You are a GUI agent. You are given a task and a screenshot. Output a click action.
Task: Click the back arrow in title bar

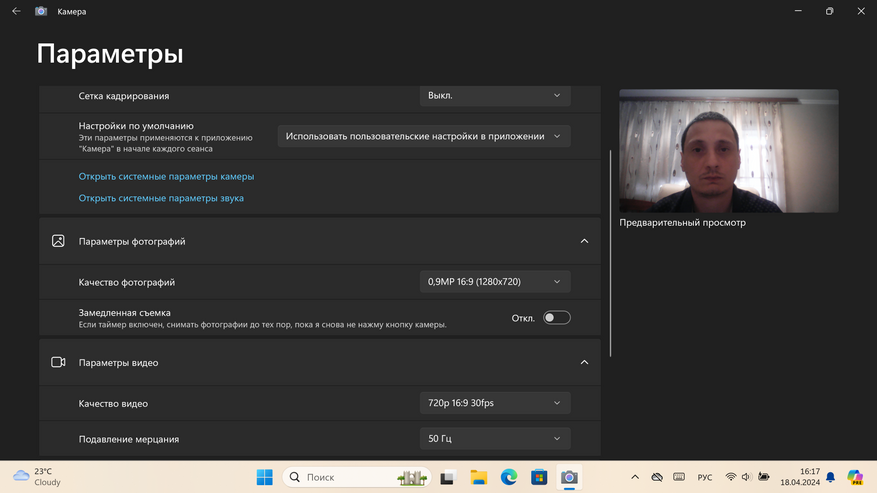pos(16,11)
